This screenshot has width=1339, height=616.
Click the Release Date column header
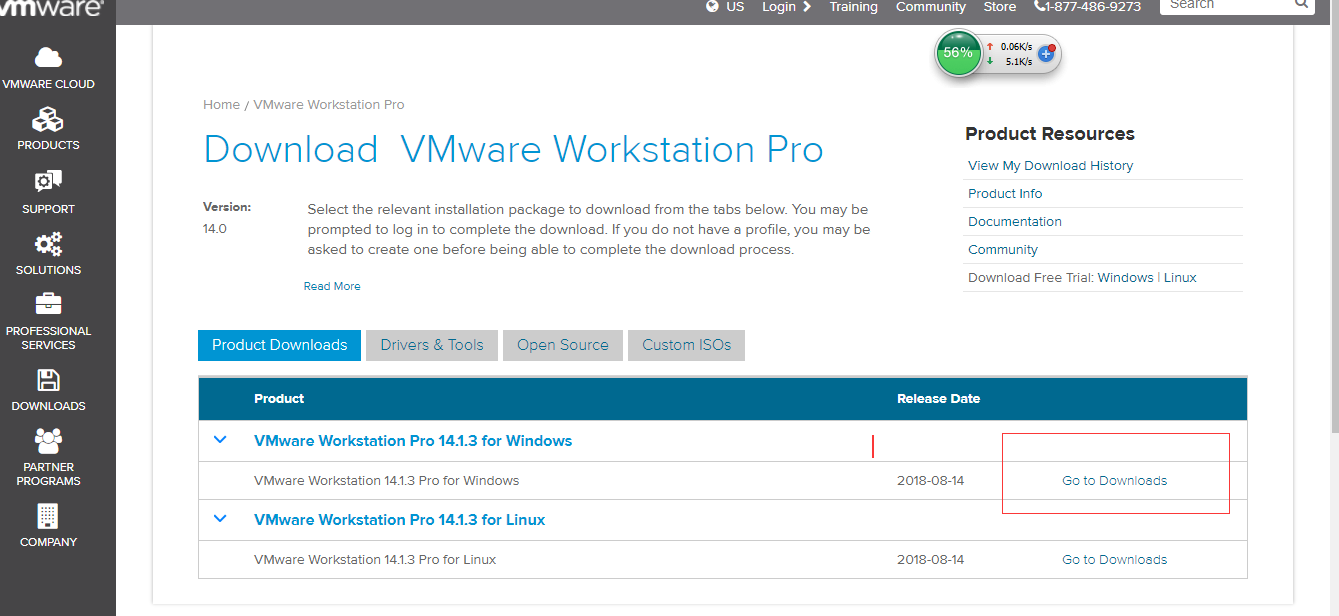pos(938,399)
